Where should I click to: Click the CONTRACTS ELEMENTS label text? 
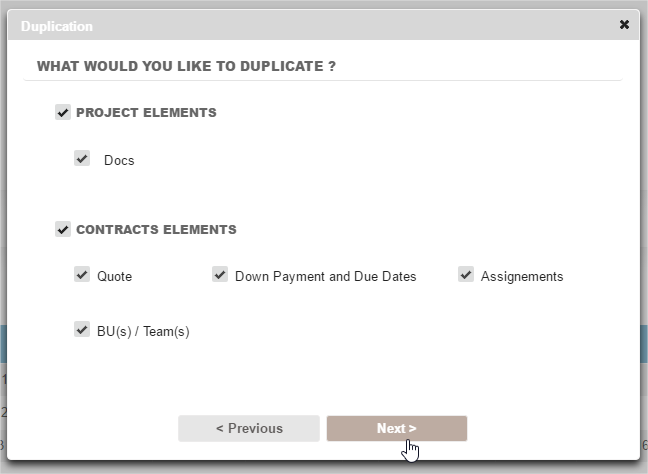pos(156,230)
